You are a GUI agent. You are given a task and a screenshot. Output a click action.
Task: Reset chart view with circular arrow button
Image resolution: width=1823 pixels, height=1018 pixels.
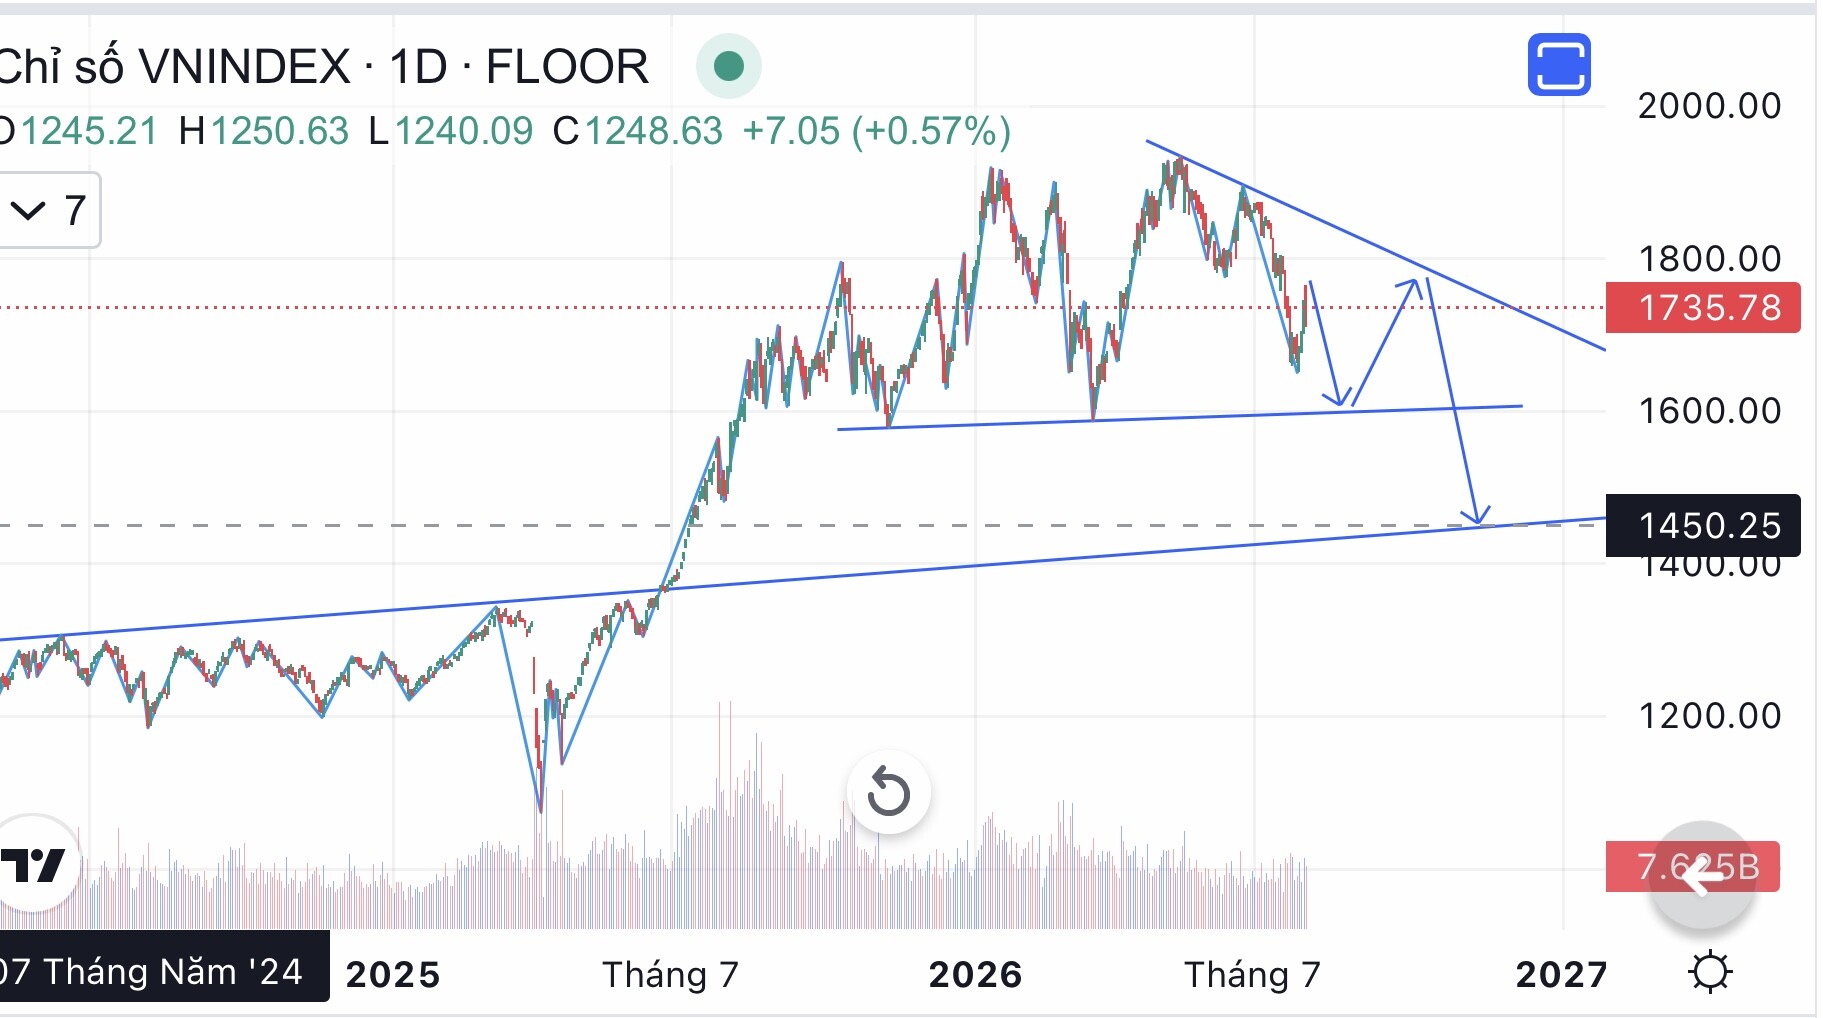888,792
